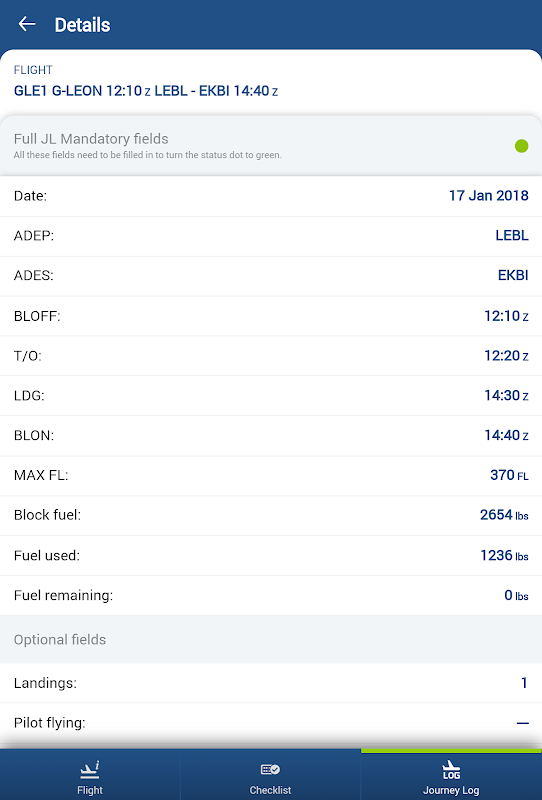This screenshot has height=800, width=542.
Task: Edit the Date field 17 Jan 2018
Action: (488, 196)
